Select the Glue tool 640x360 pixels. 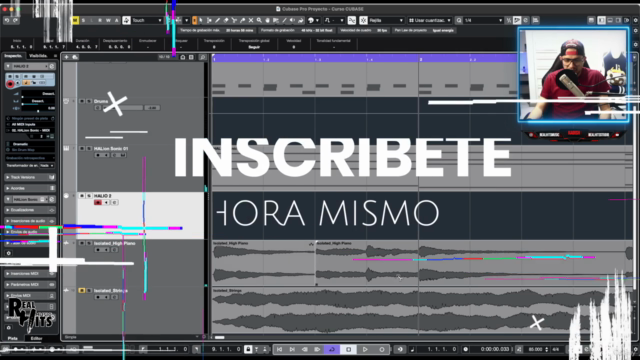(x=242, y=20)
